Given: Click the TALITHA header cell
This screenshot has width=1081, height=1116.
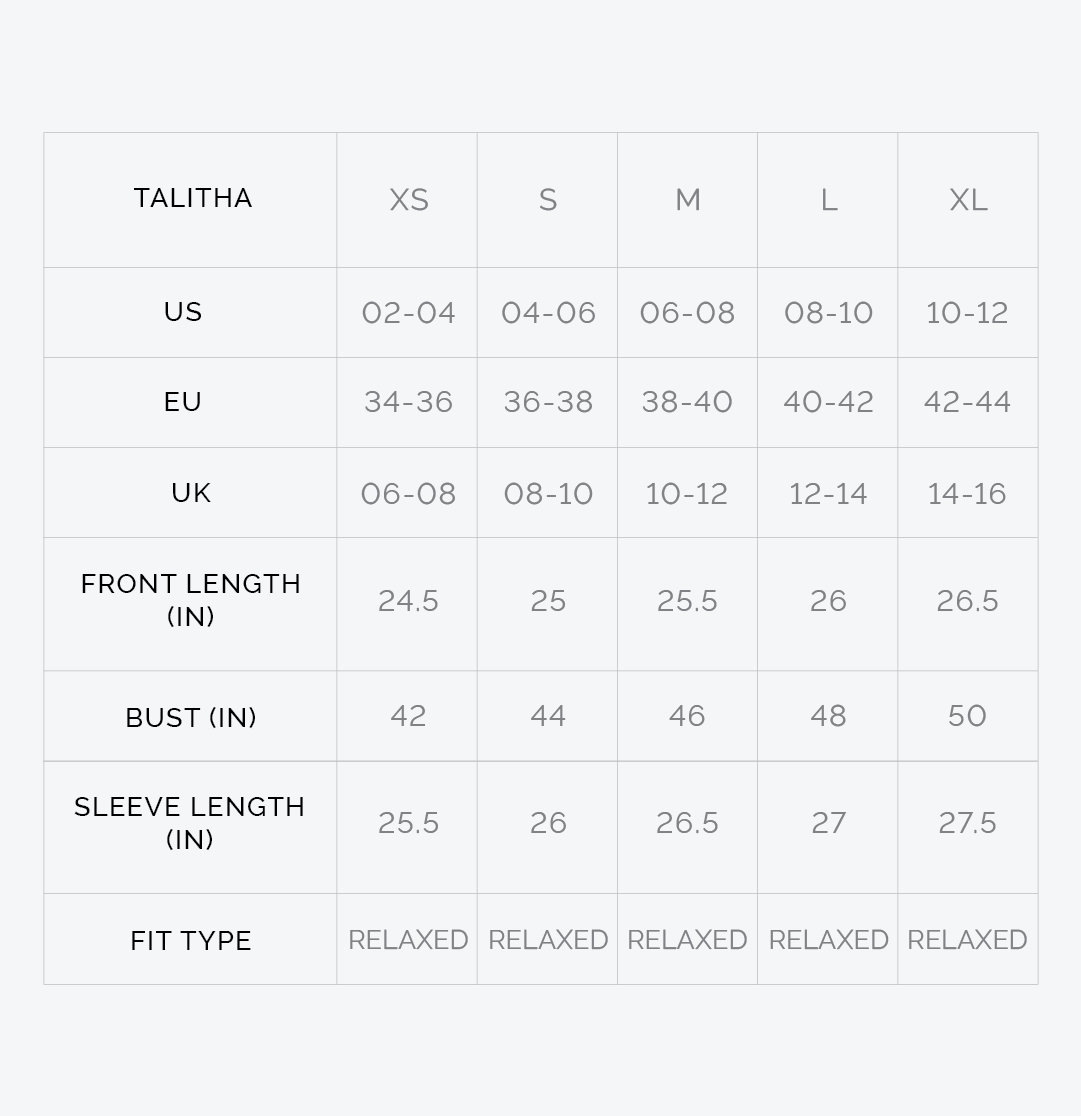Looking at the screenshot, I should pyautogui.click(x=192, y=198).
